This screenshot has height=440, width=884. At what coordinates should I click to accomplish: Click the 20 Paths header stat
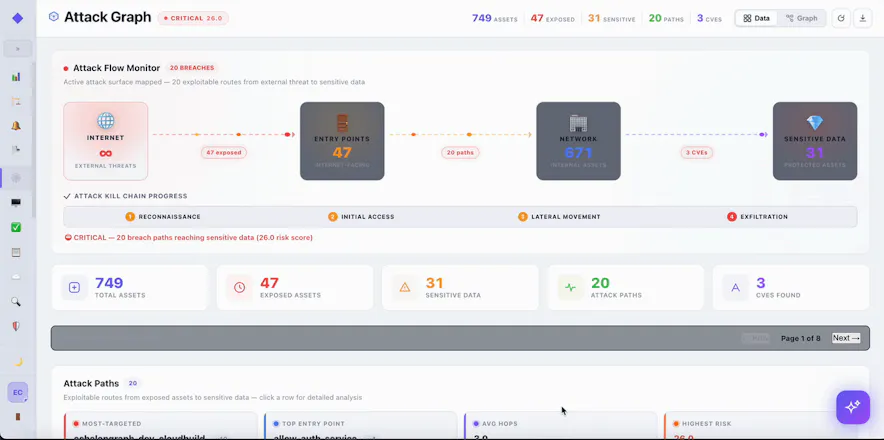tap(666, 18)
